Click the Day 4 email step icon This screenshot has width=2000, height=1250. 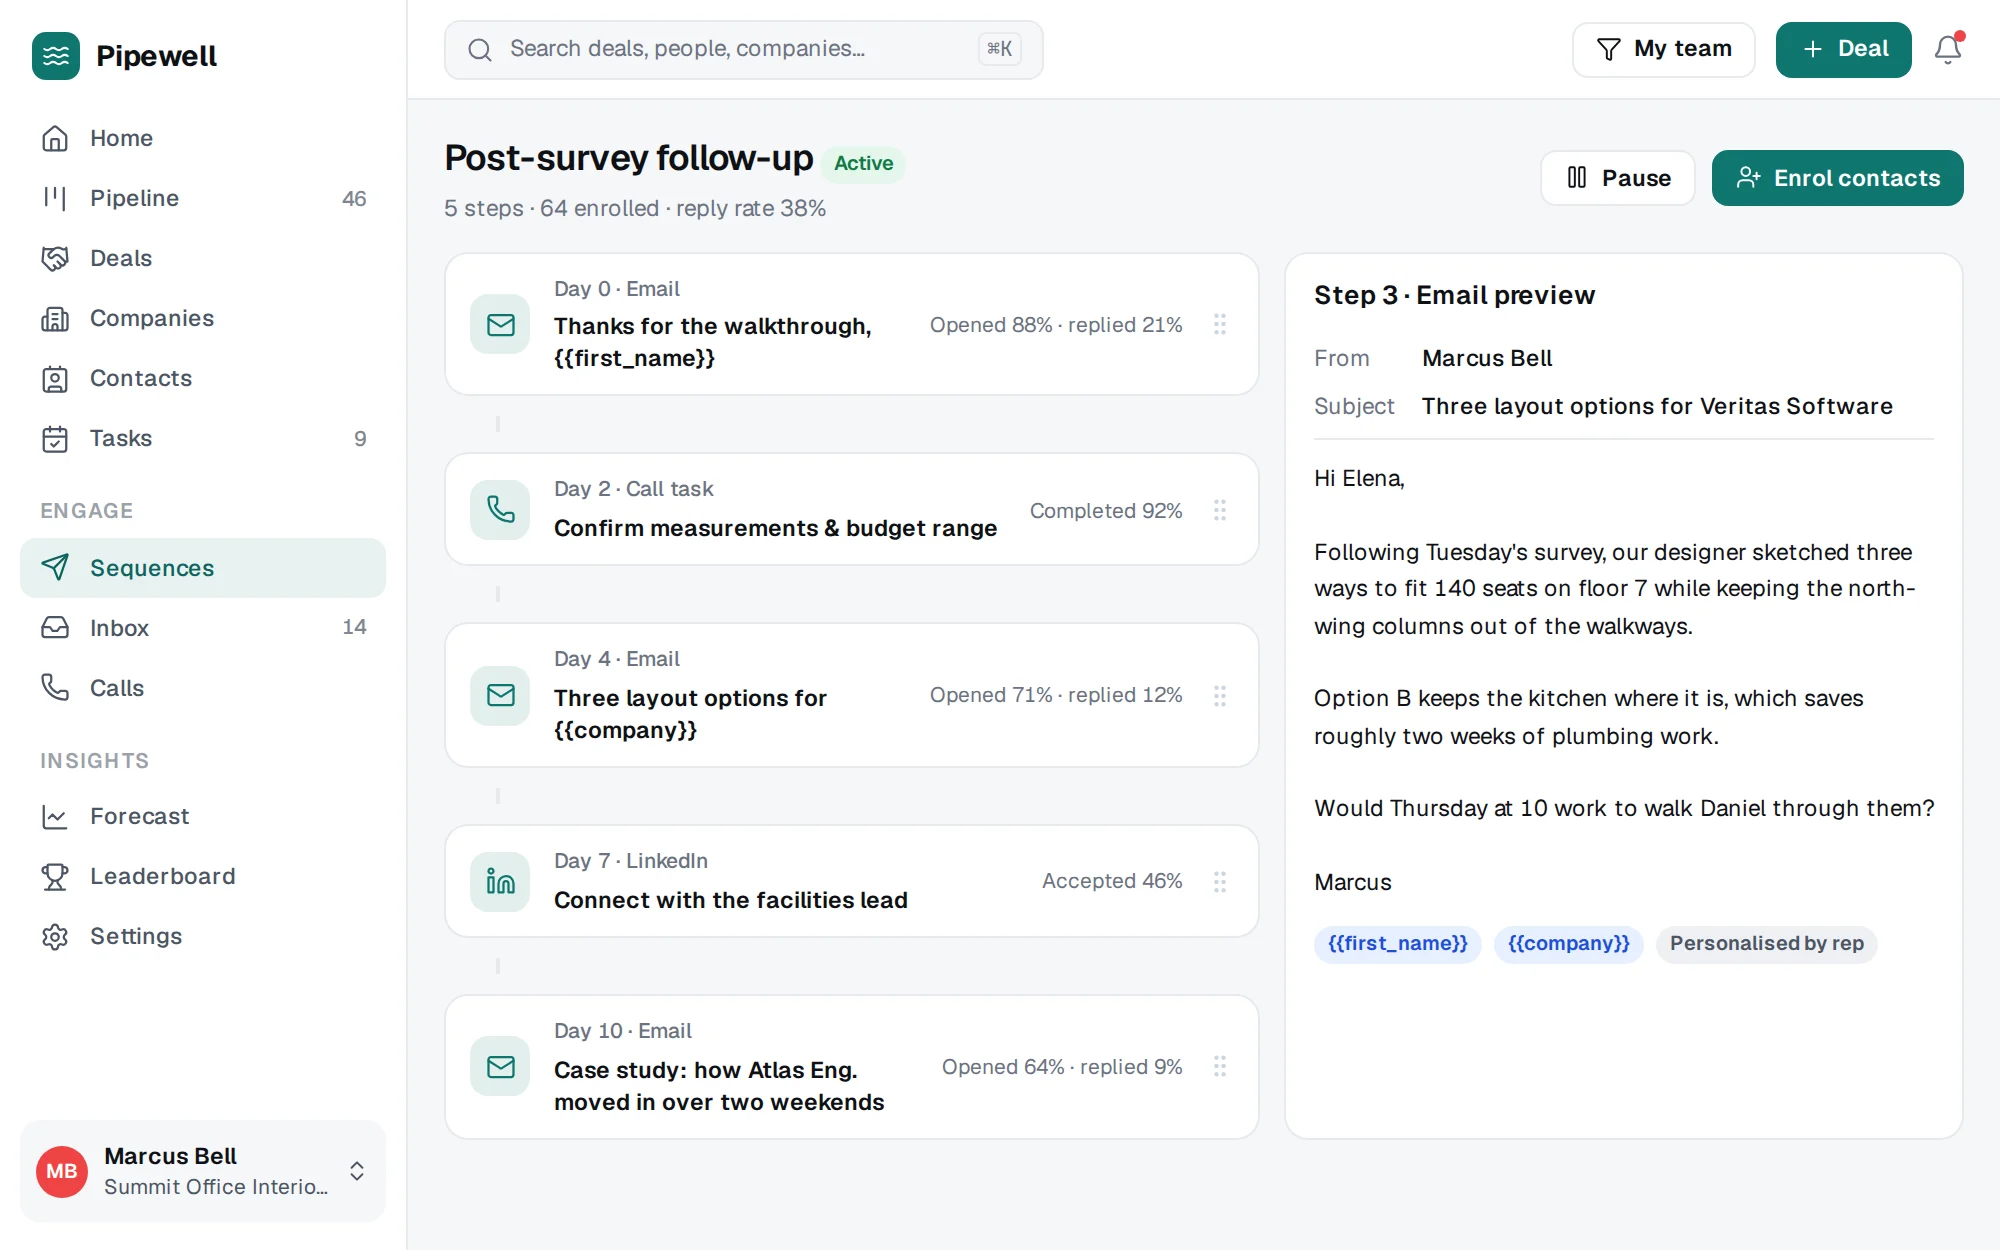tap(500, 696)
